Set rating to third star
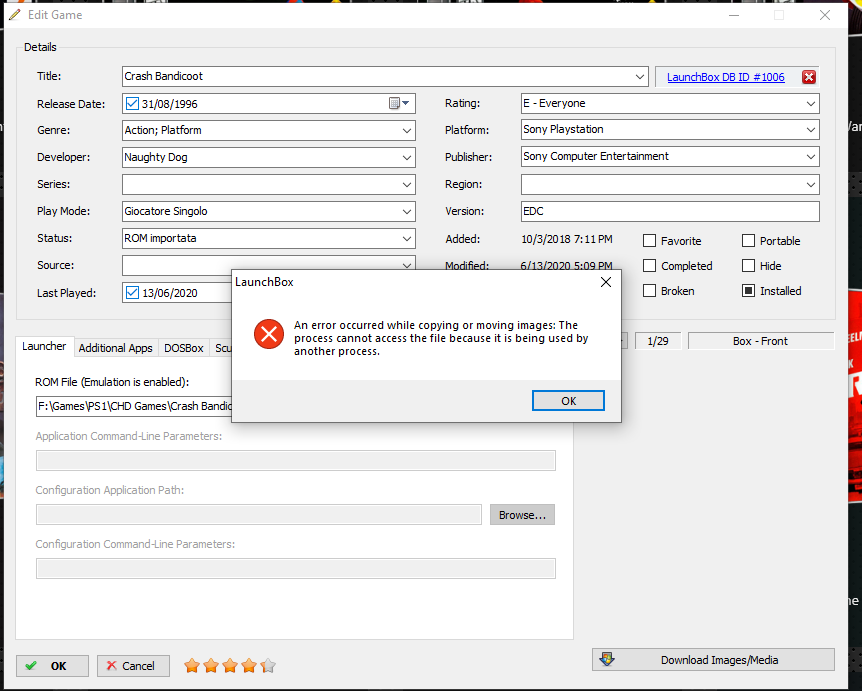This screenshot has width=862, height=691. tap(230, 666)
